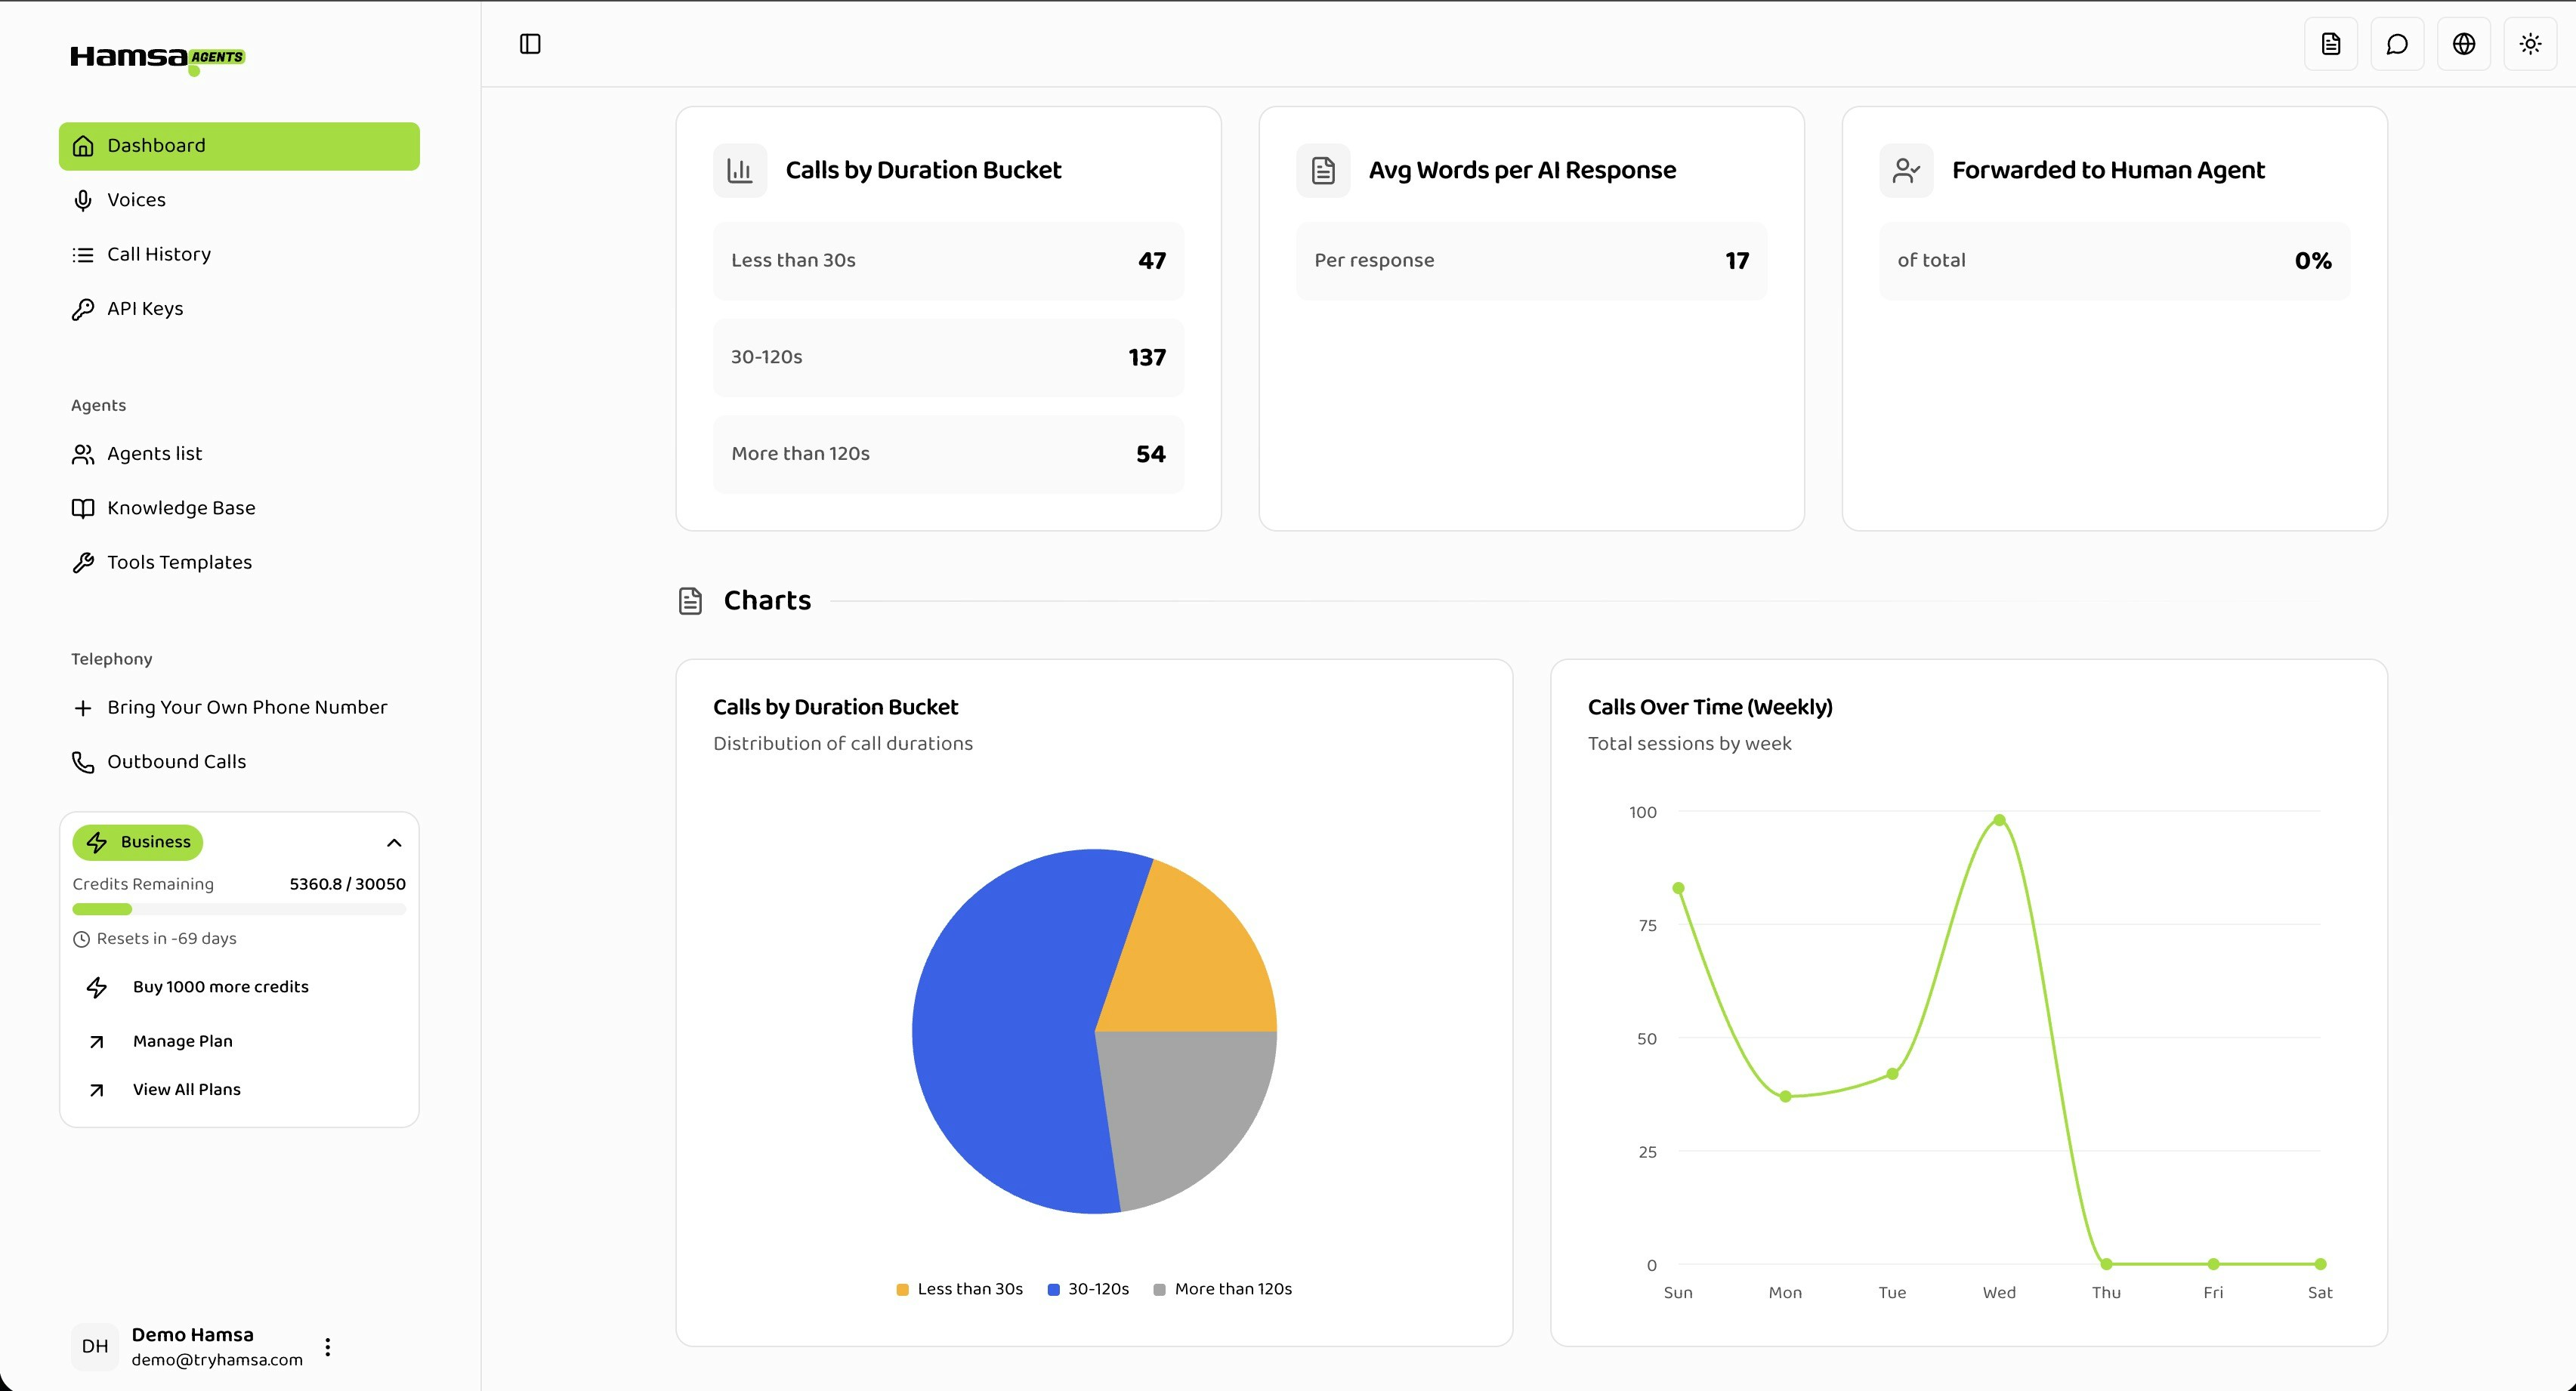Switch to the Dashboard section
This screenshot has height=1391, width=2576.
pos(155,145)
